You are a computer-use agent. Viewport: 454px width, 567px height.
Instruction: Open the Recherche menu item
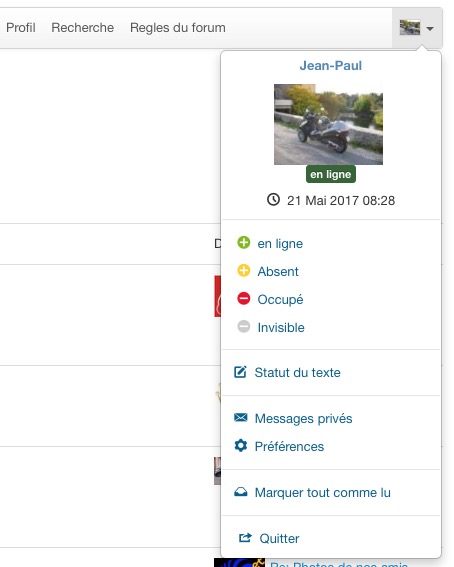(x=82, y=28)
